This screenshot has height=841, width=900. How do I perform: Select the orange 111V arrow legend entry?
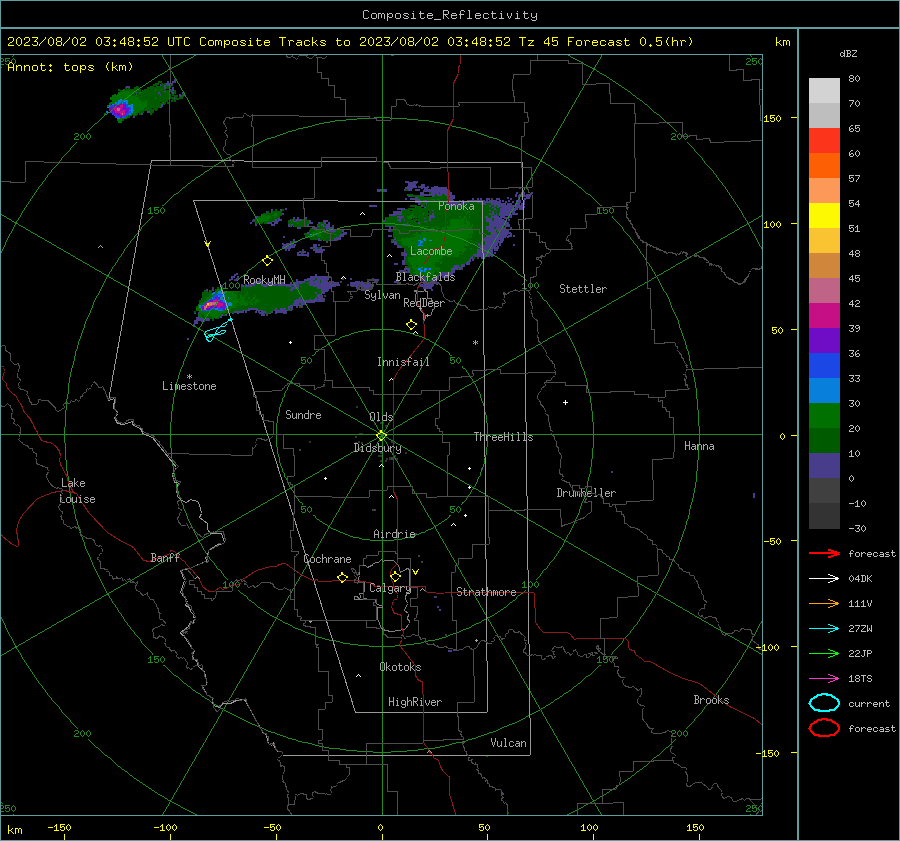[x=824, y=603]
